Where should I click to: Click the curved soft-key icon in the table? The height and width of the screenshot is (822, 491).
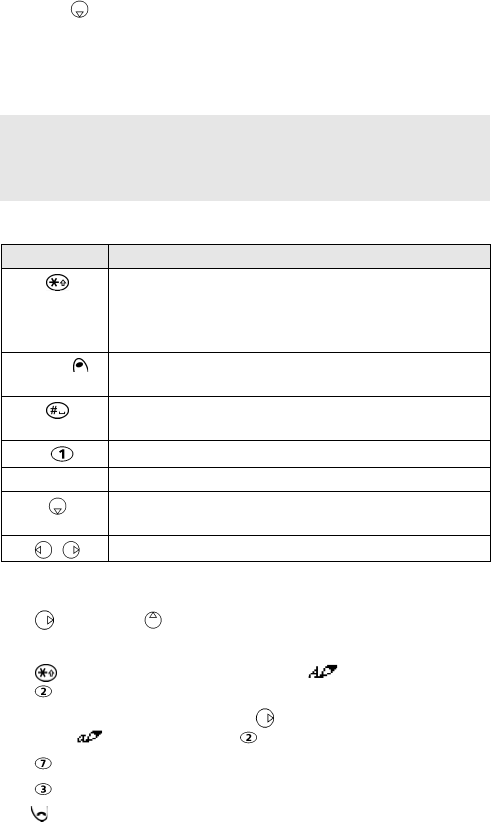point(80,366)
